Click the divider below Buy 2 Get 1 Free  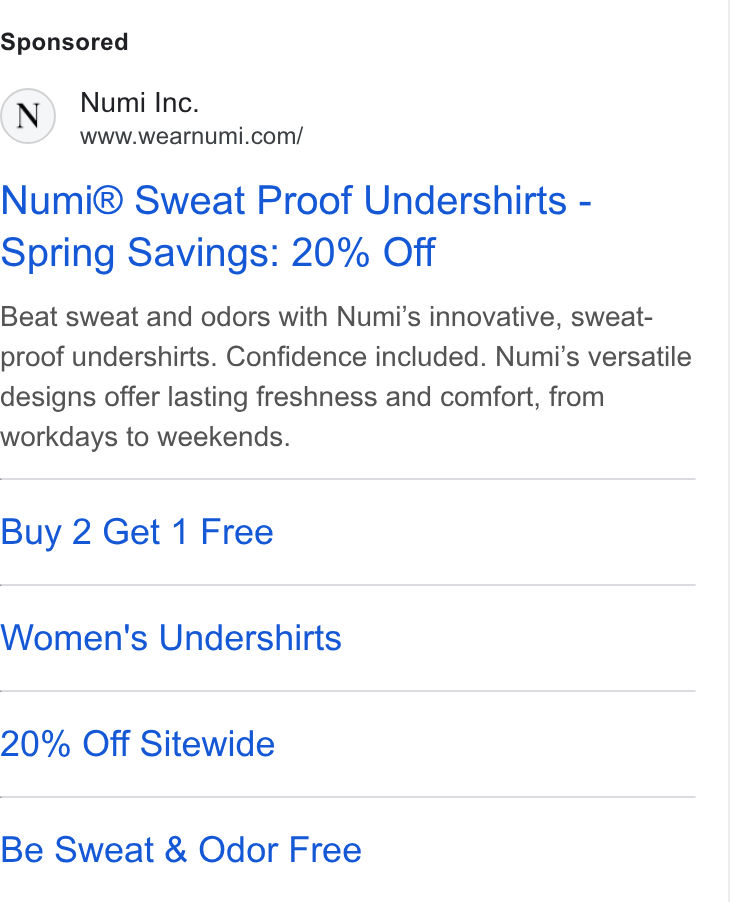point(347,584)
